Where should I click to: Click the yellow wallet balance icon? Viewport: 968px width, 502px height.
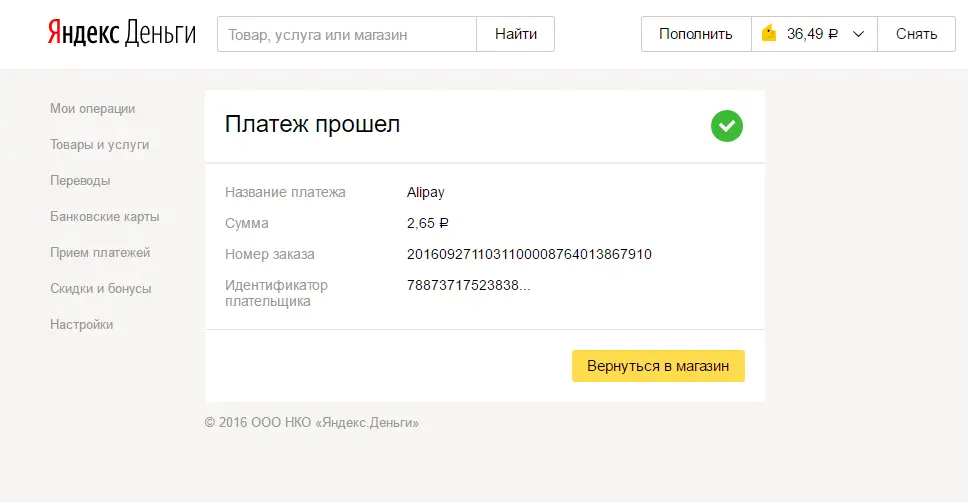[769, 33]
